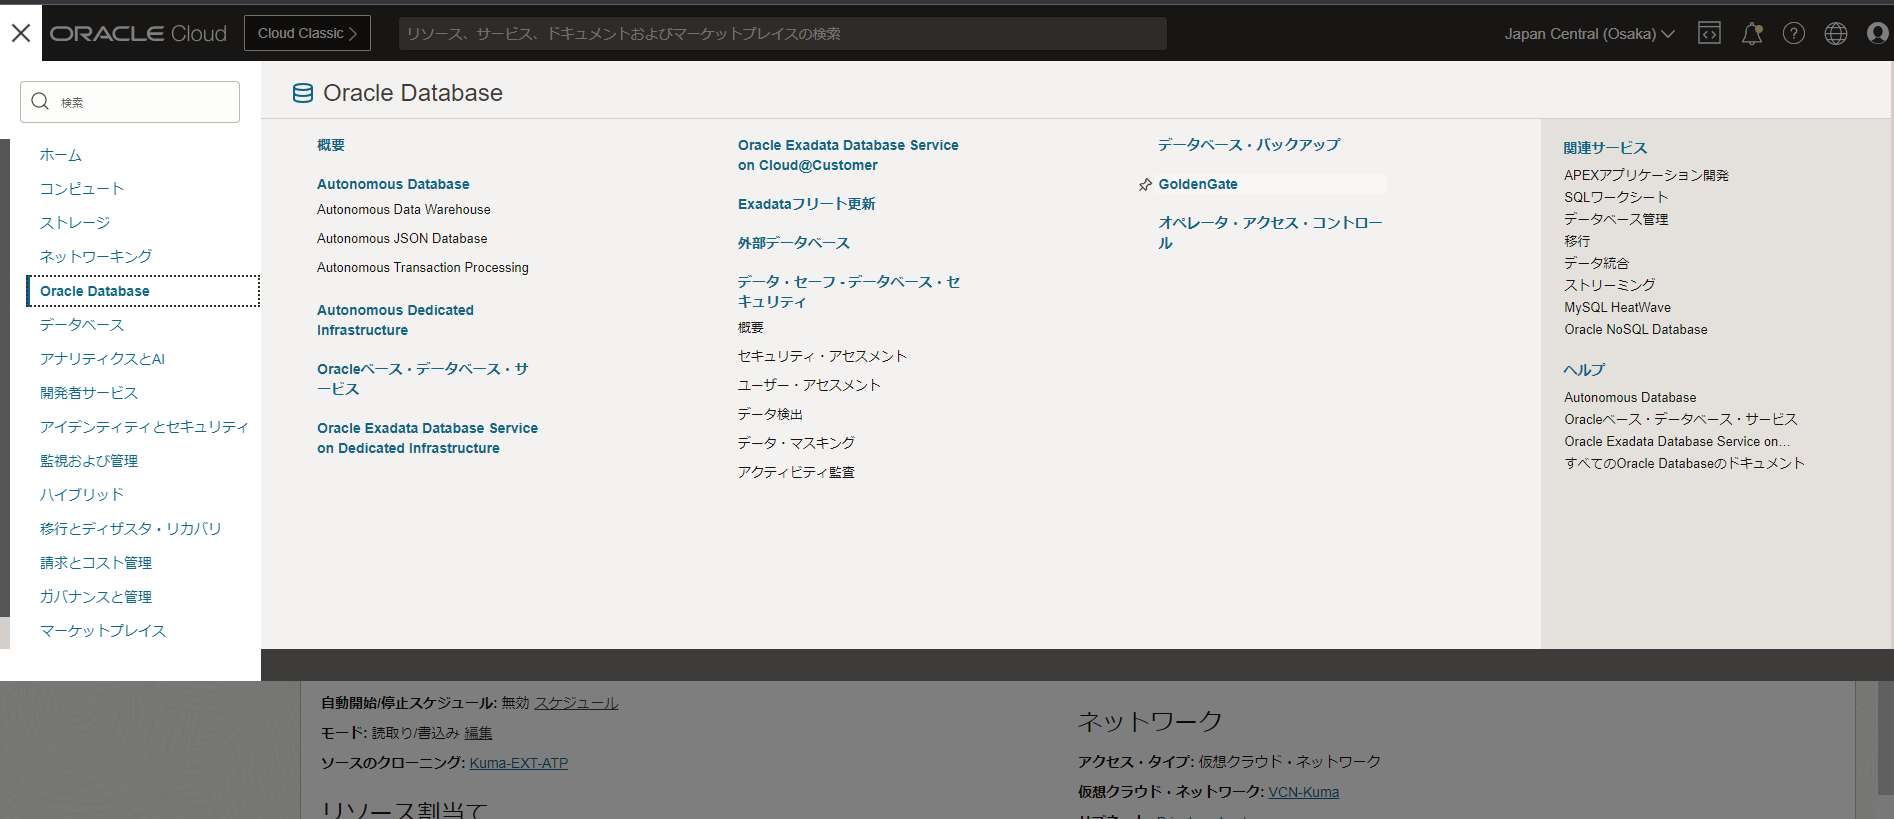The image size is (1894, 819).
Task: Close the navigation menu with X icon
Action: tap(21, 33)
